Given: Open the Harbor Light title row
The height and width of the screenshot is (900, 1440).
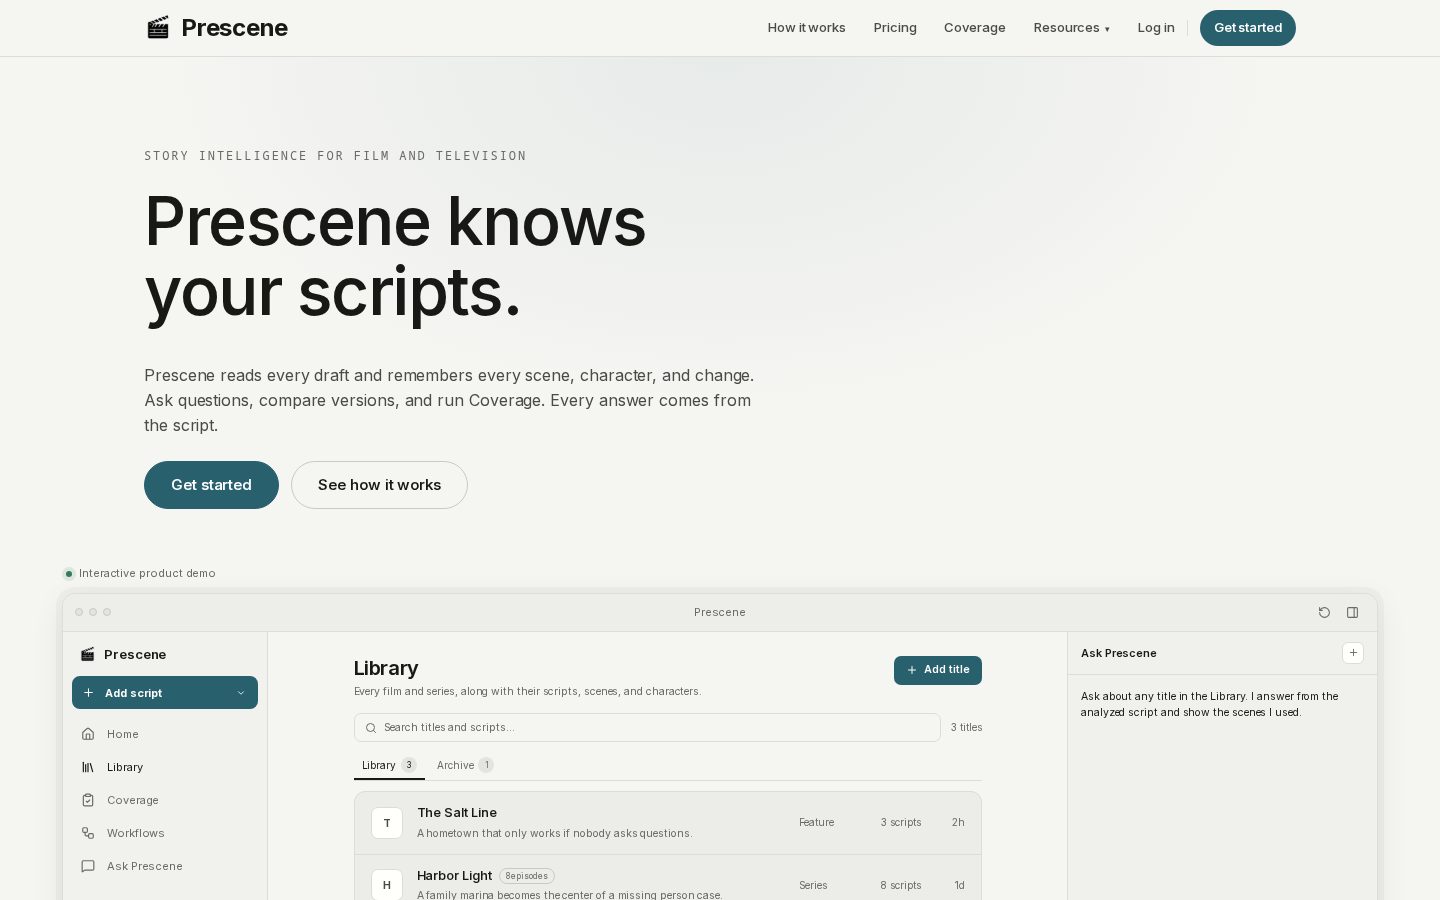Looking at the screenshot, I should click(x=668, y=880).
